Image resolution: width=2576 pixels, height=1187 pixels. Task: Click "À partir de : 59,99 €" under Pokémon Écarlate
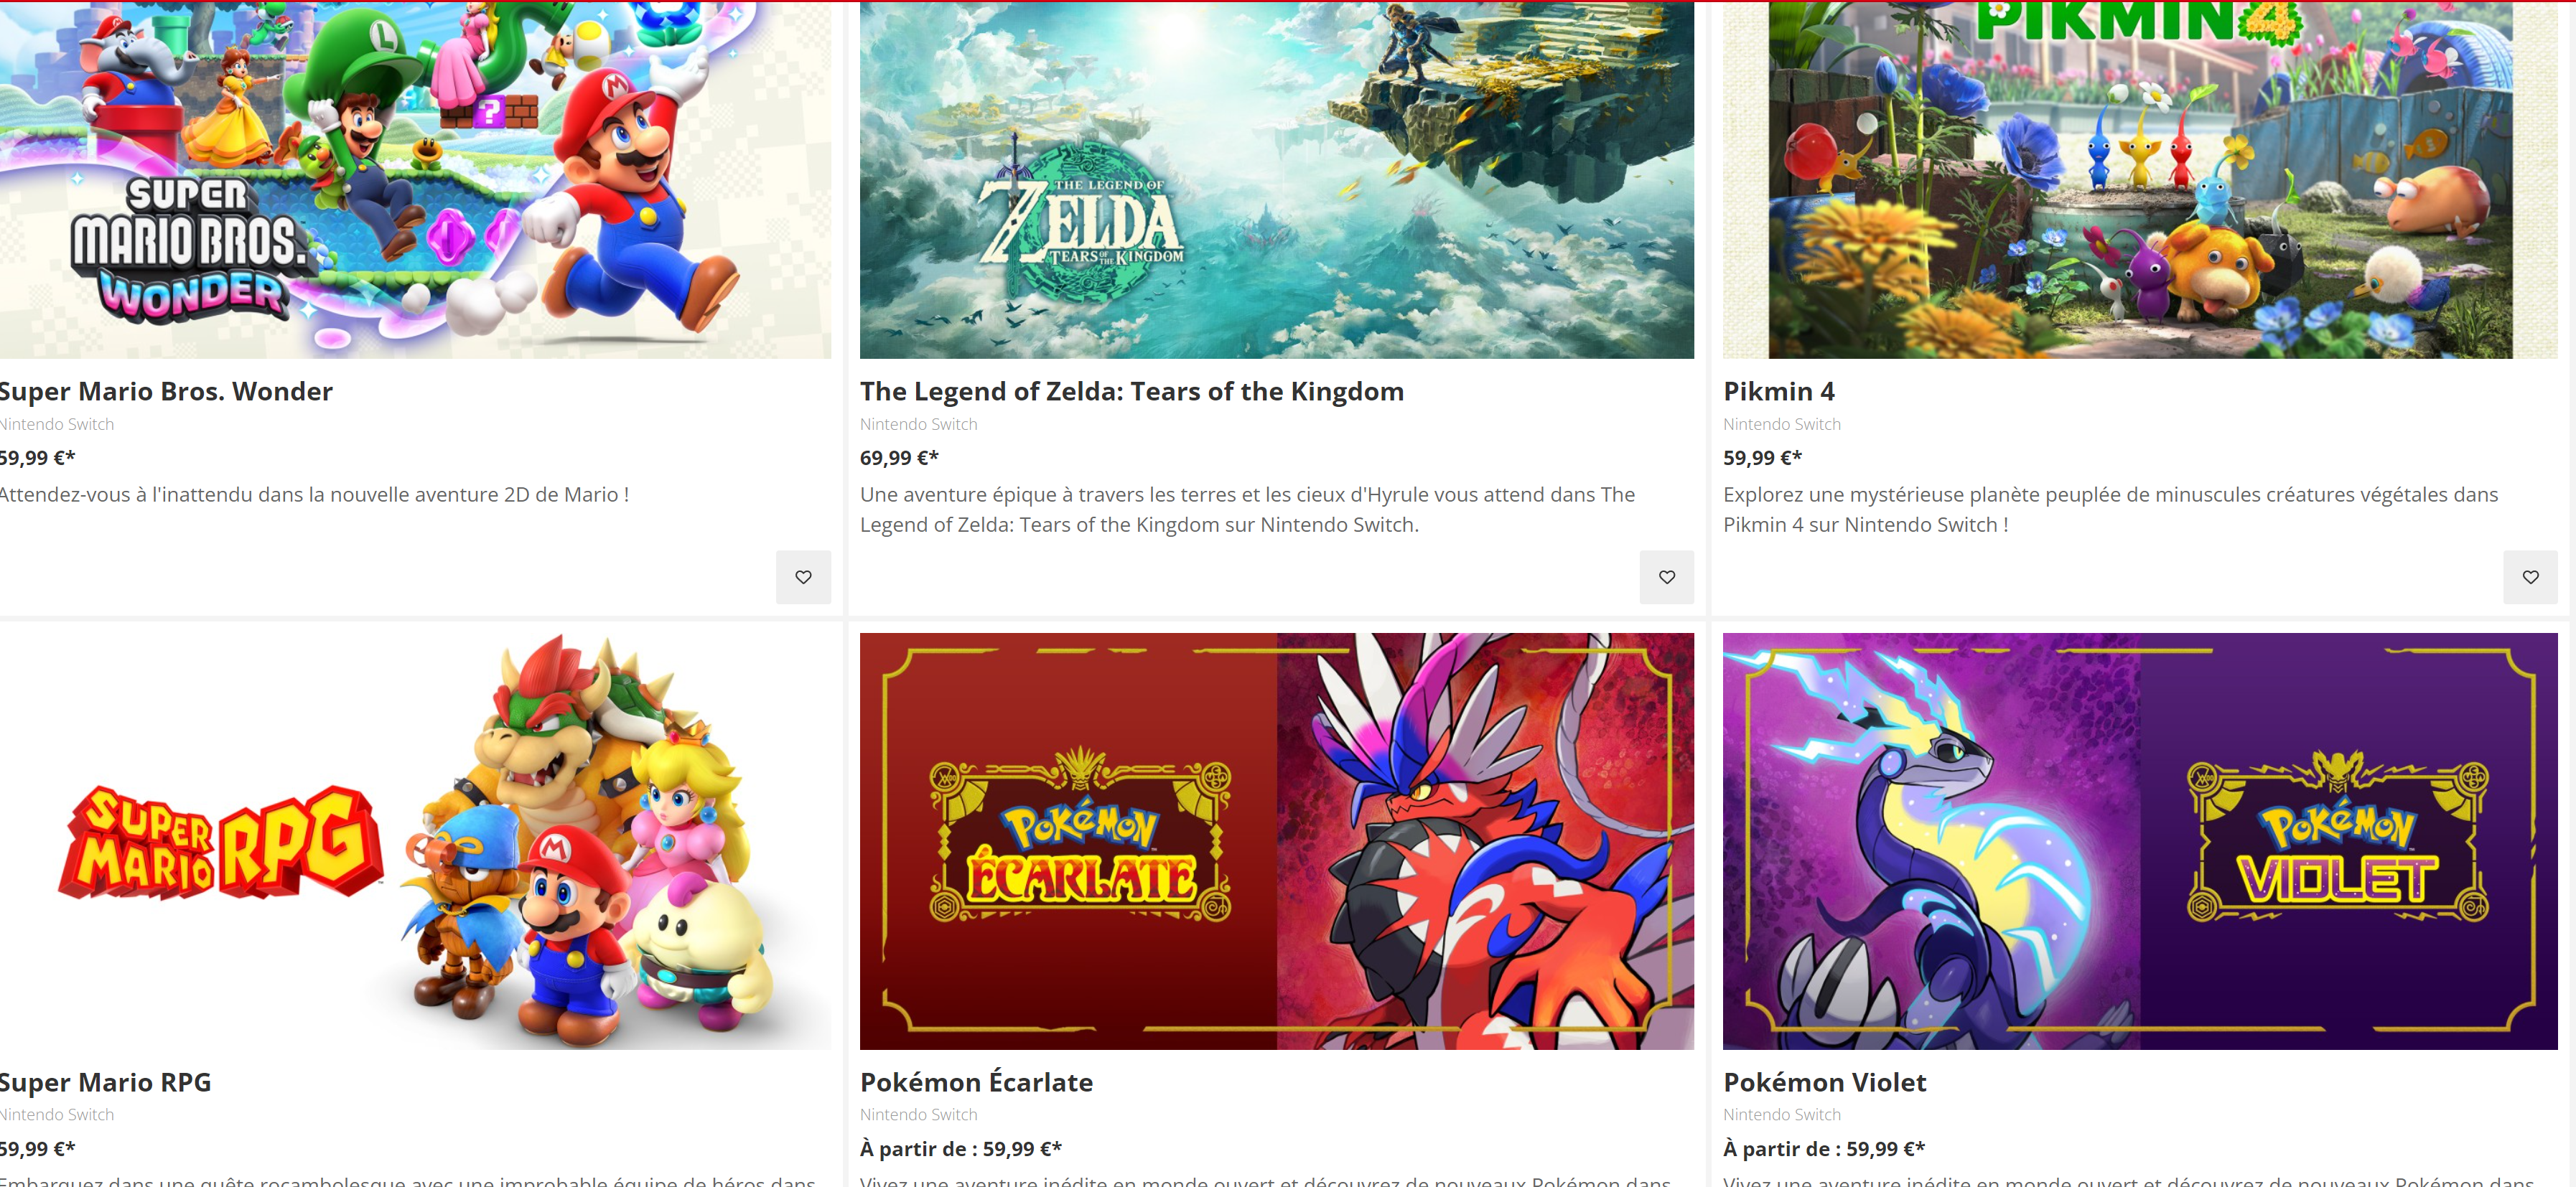(960, 1149)
